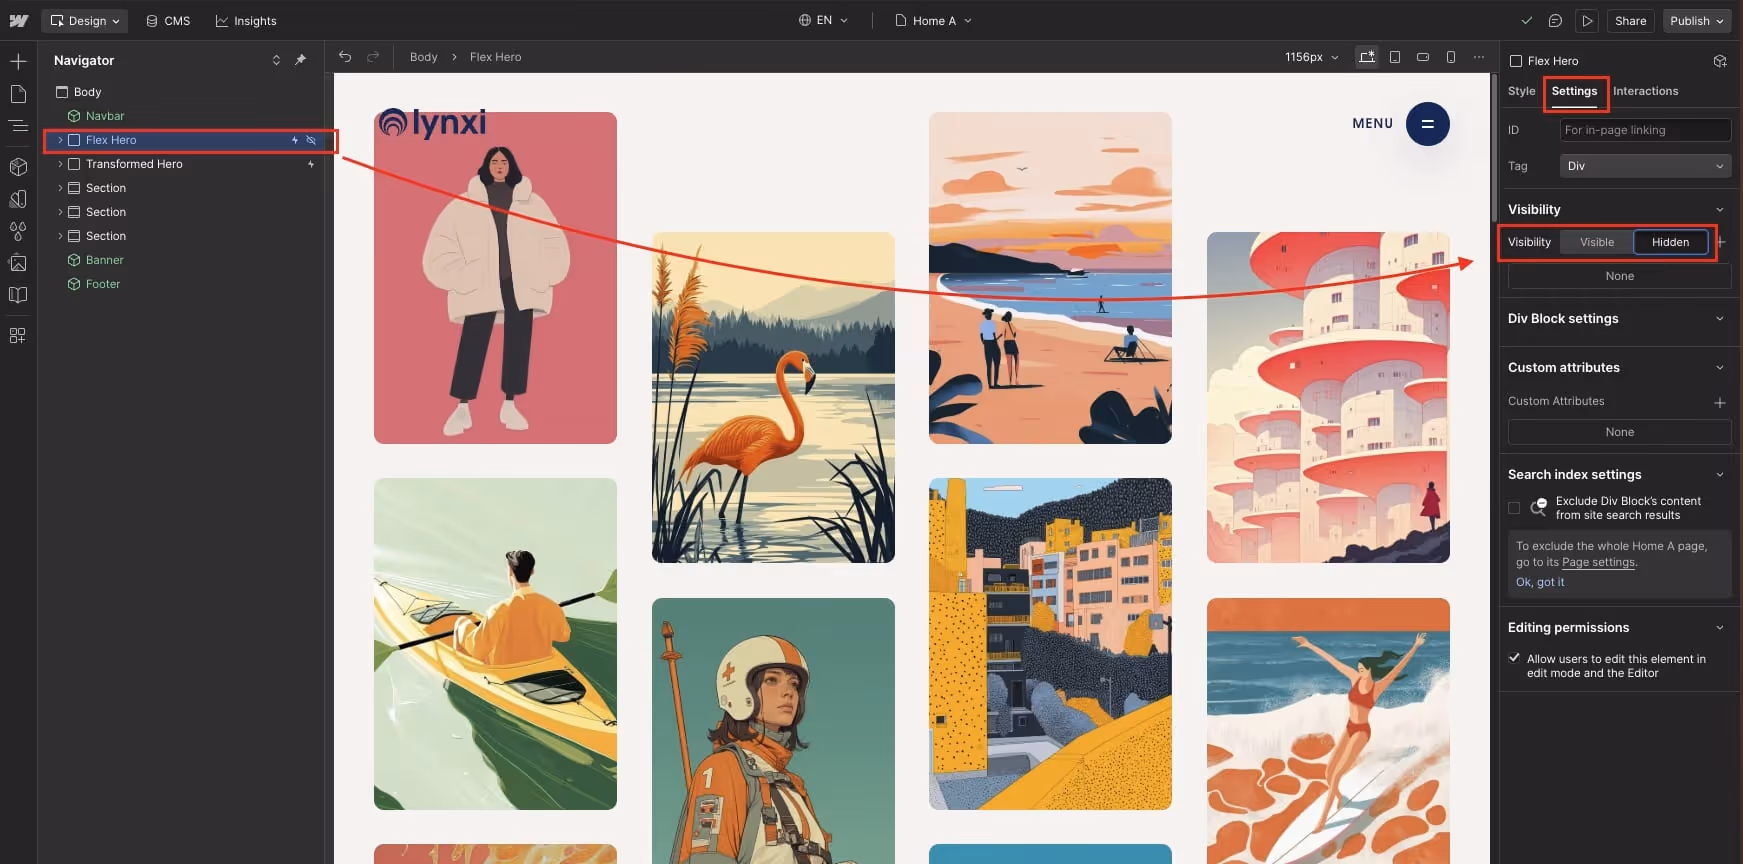
Task: Collapse the Custom attributes section
Action: [x=1720, y=368]
